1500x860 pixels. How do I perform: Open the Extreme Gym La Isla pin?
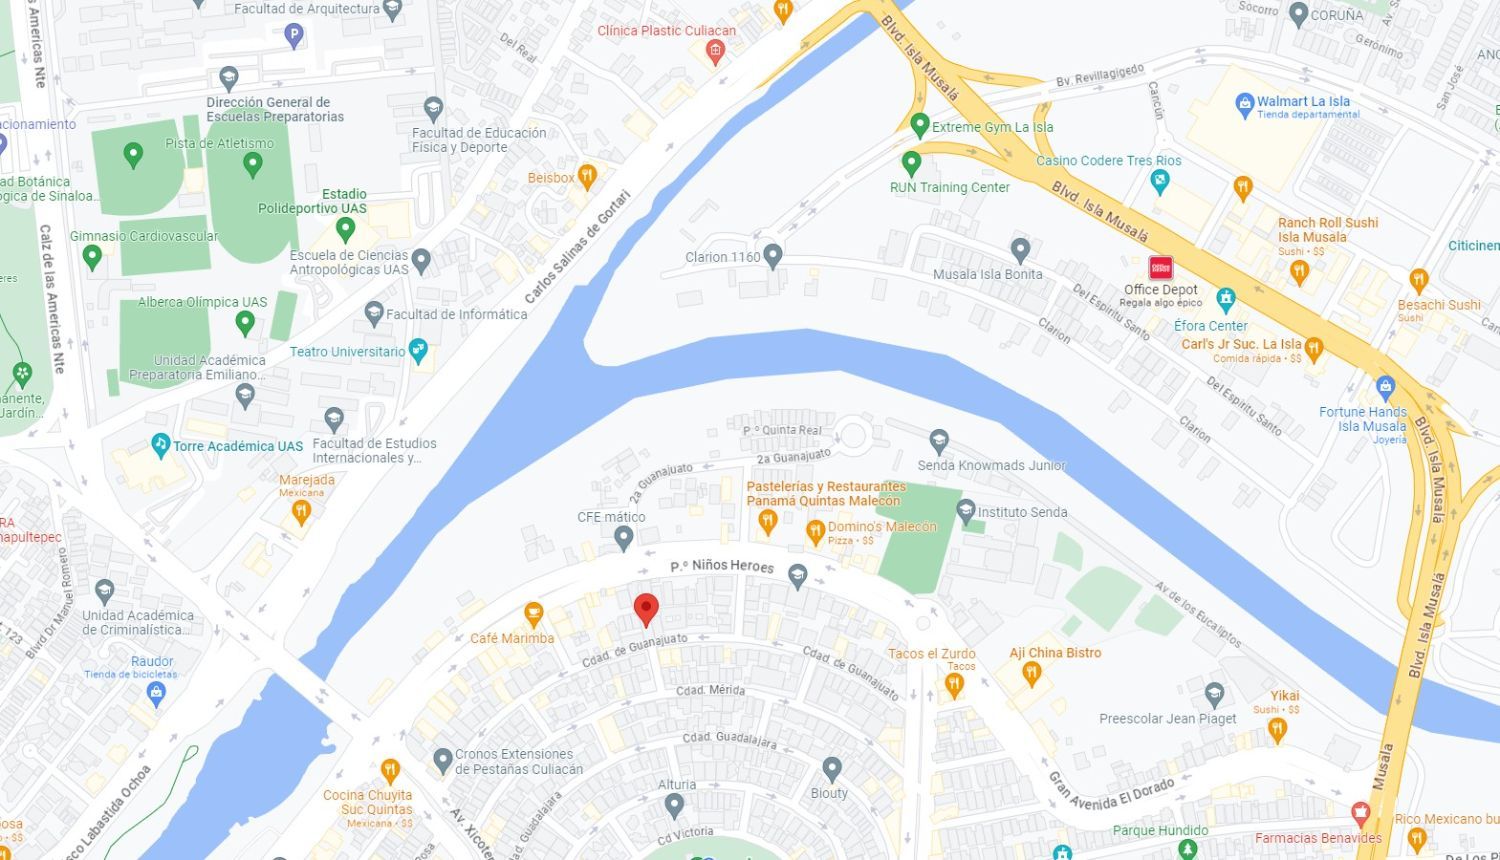[920, 126]
